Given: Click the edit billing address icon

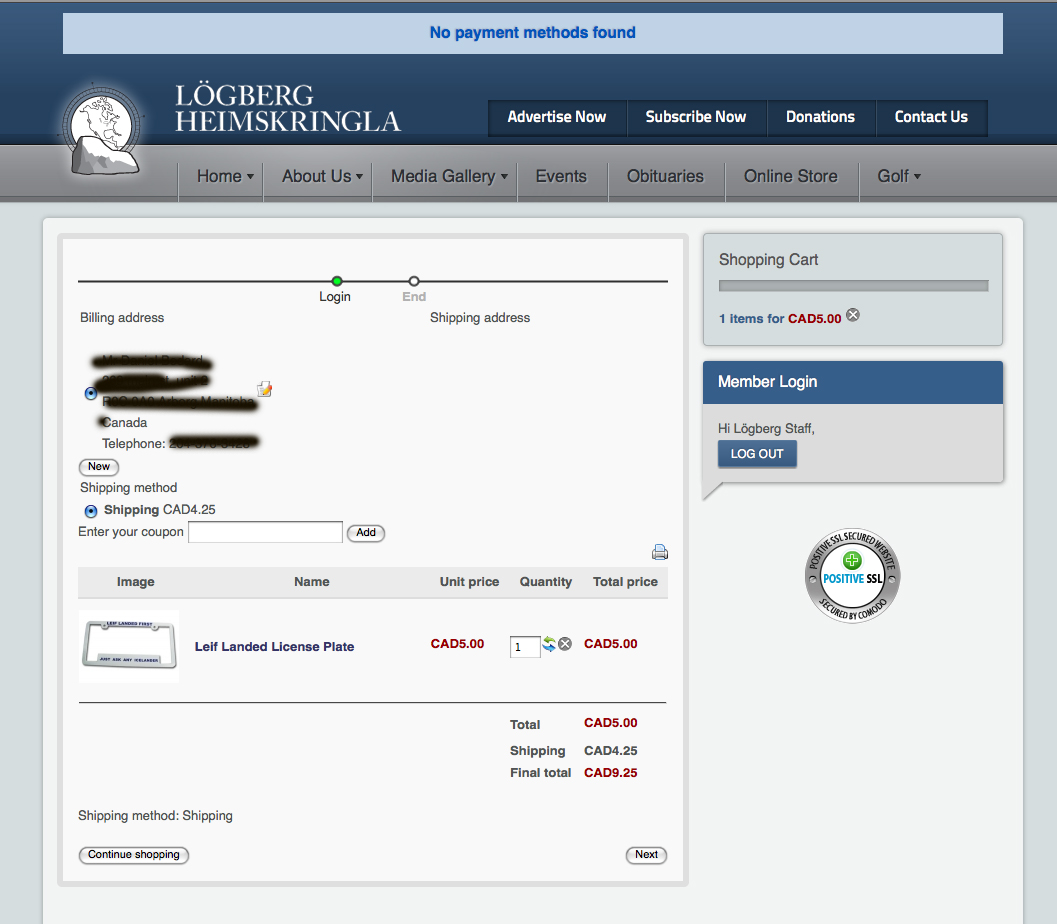Looking at the screenshot, I should click(264, 389).
